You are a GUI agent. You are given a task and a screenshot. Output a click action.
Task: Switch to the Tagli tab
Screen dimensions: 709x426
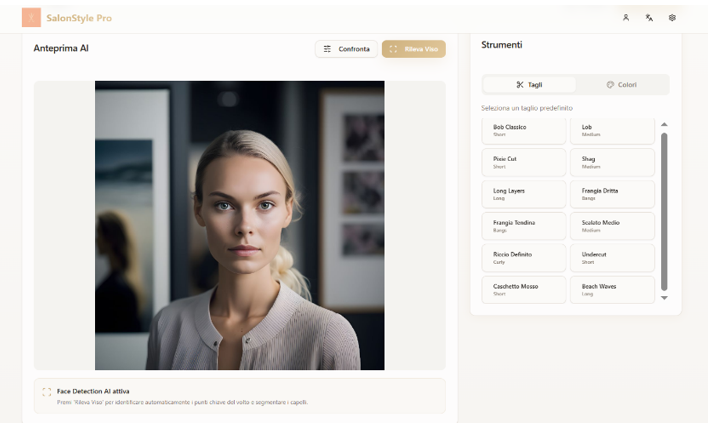tap(529, 85)
